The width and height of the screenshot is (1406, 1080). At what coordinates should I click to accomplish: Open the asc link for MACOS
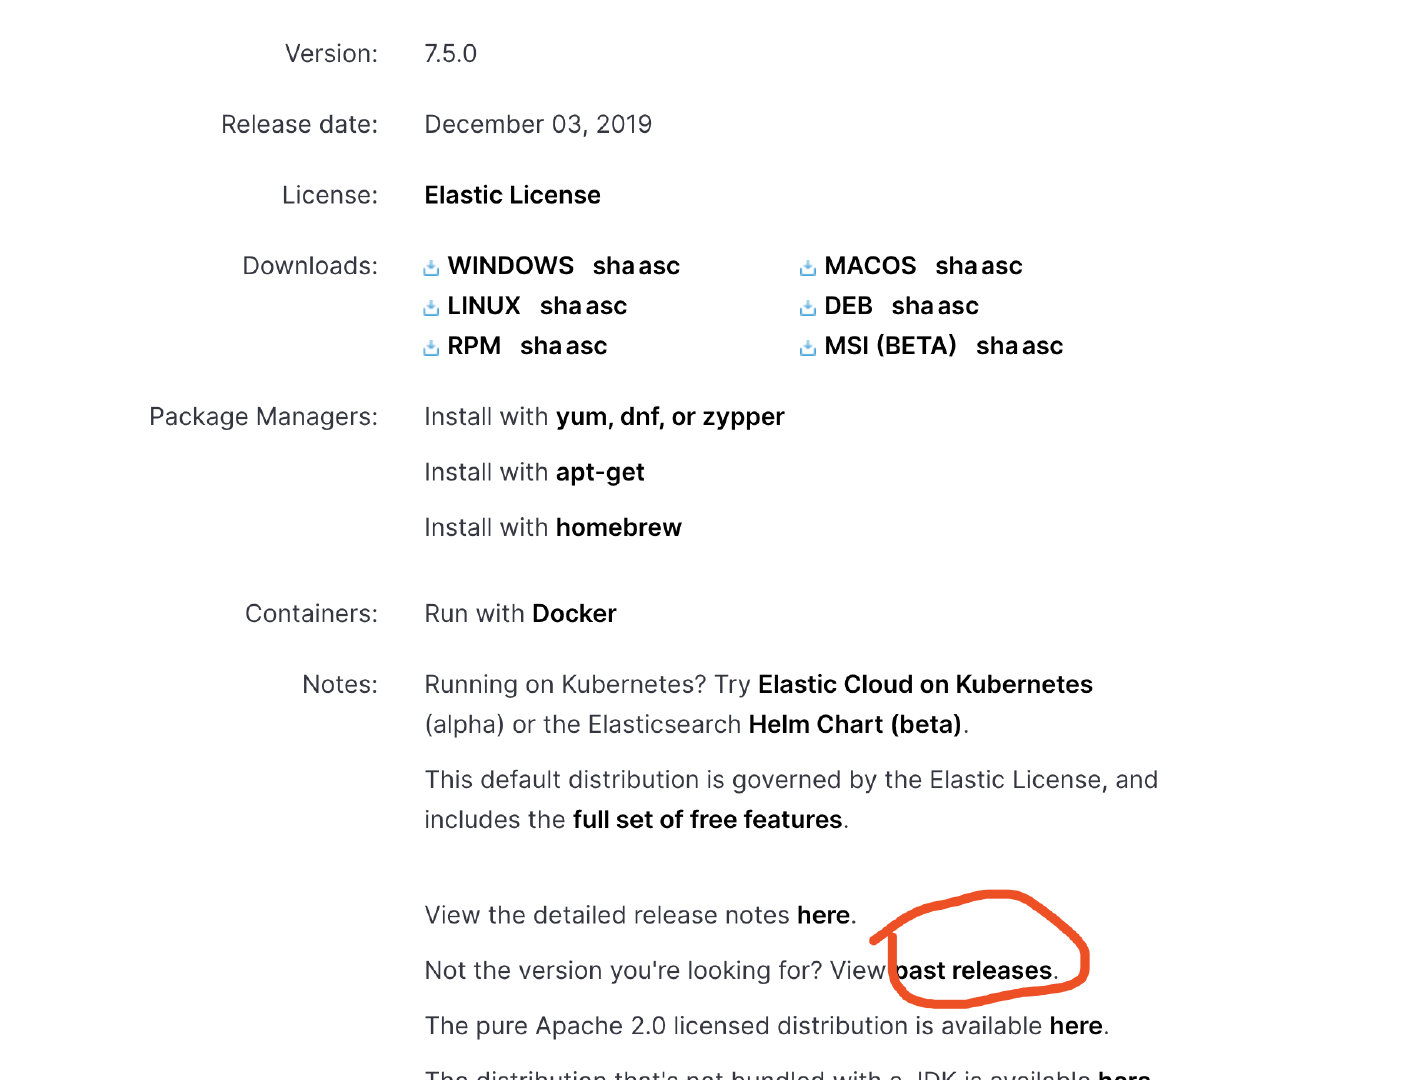point(1002,266)
